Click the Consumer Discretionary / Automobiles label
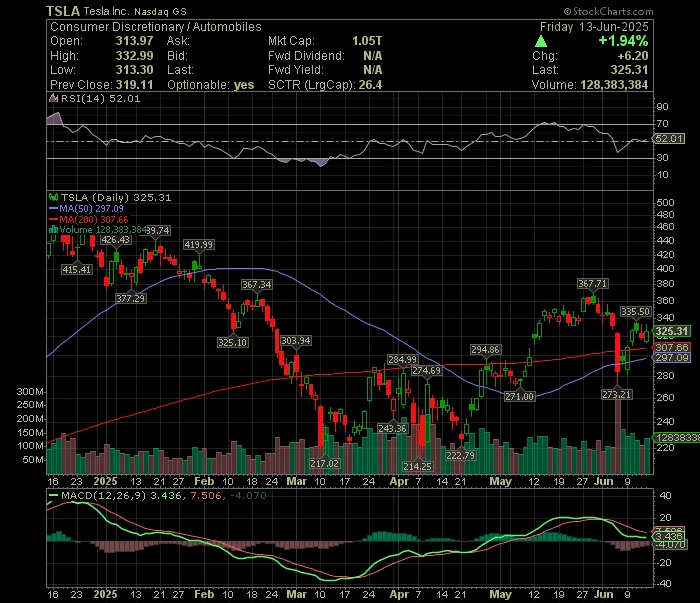This screenshot has height=603, width=700. (x=156, y=27)
